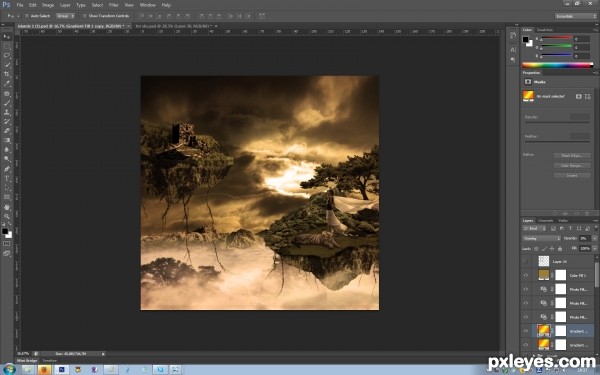The width and height of the screenshot is (600, 375).
Task: Select the Eraser tool
Action: (7, 131)
